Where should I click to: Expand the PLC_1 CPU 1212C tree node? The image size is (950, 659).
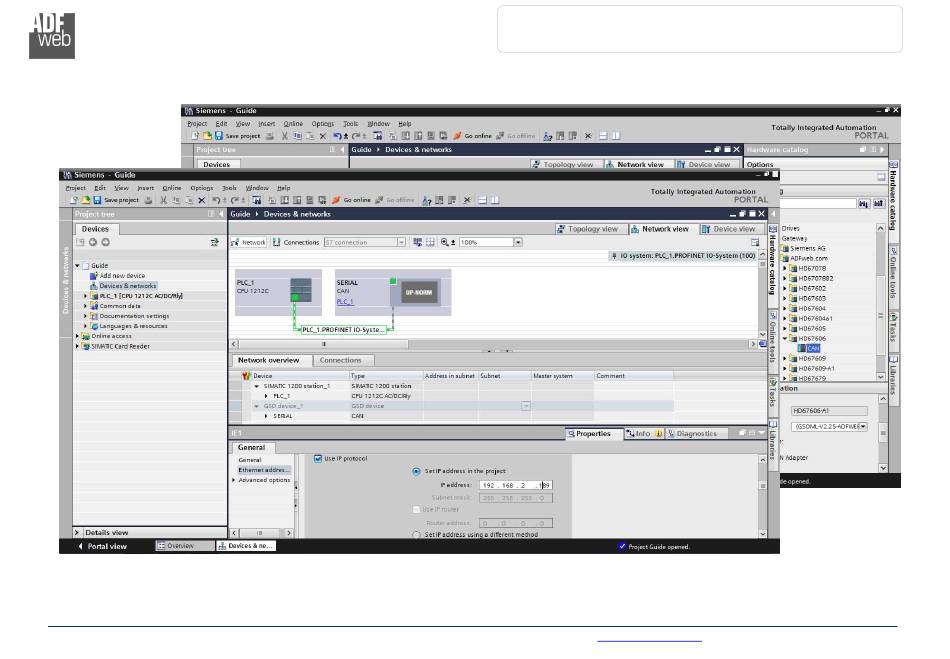pyautogui.click(x=85, y=296)
